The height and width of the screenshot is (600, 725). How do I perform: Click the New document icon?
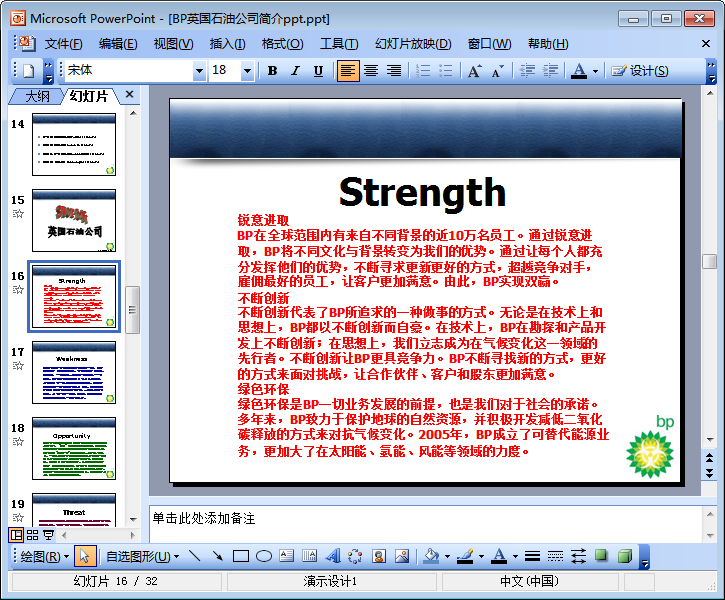click(29, 71)
